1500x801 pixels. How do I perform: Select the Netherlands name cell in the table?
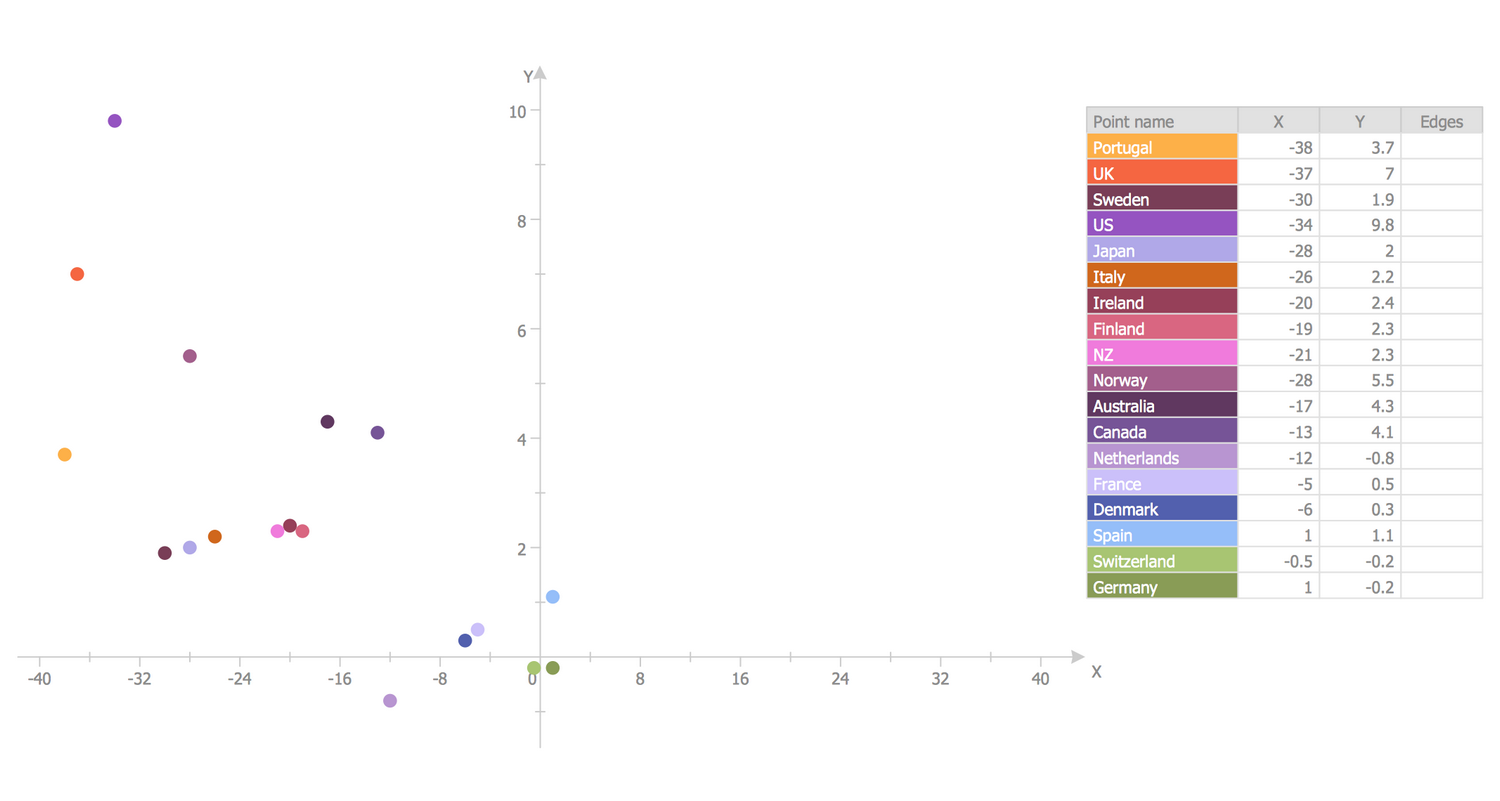pyautogui.click(x=1162, y=457)
